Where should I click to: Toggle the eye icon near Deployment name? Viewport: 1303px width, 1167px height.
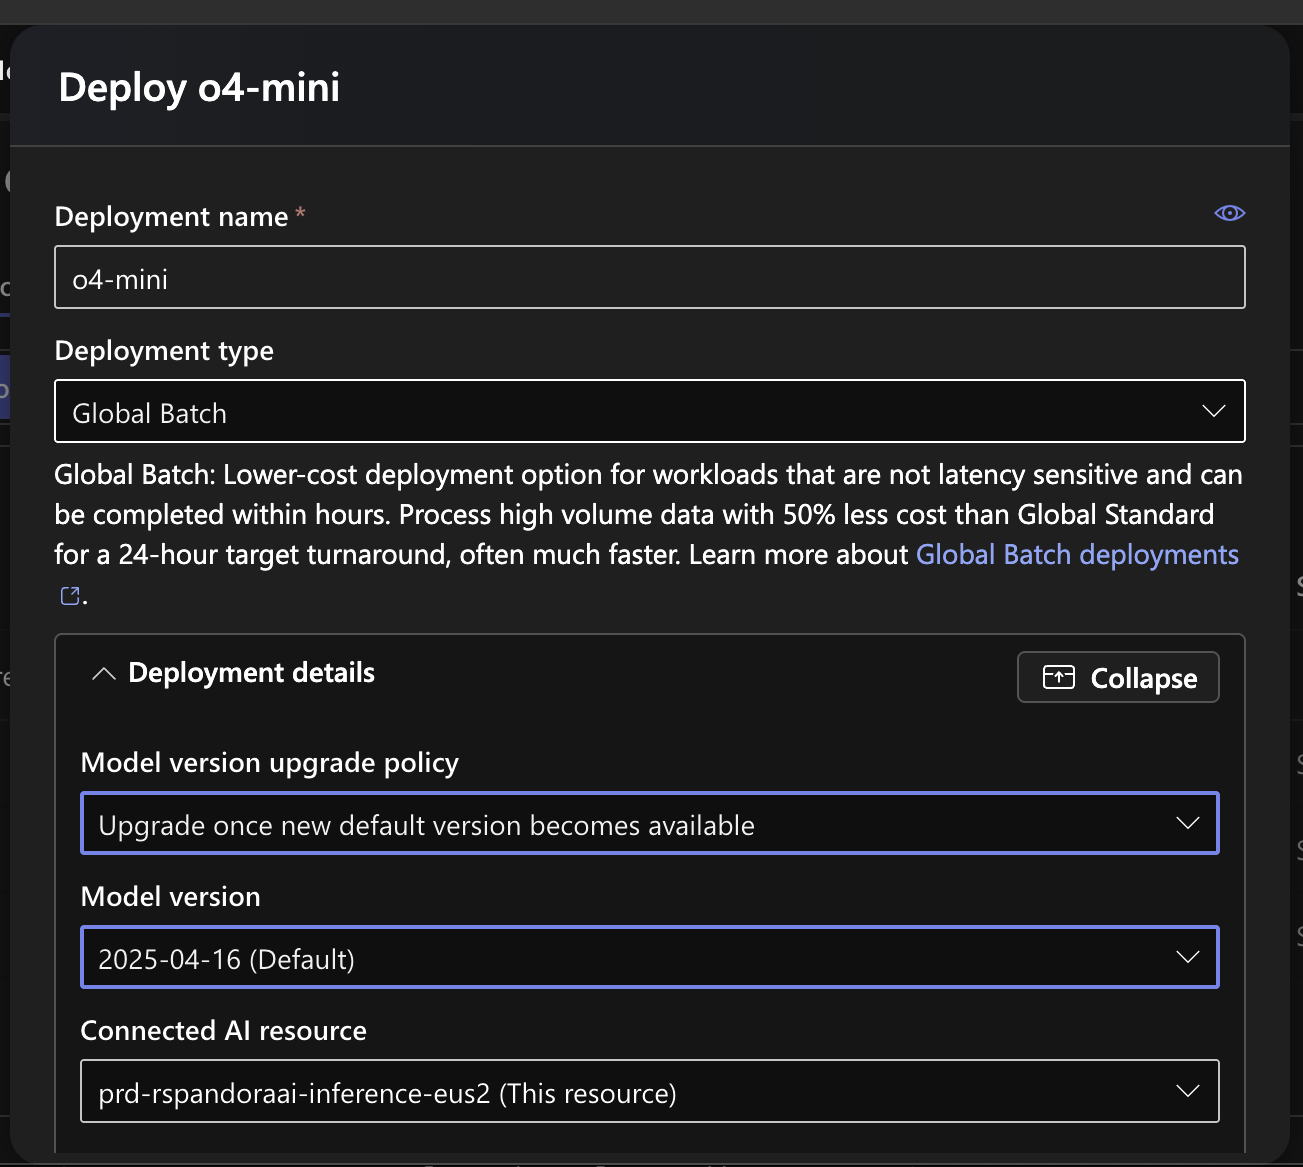coord(1229,213)
